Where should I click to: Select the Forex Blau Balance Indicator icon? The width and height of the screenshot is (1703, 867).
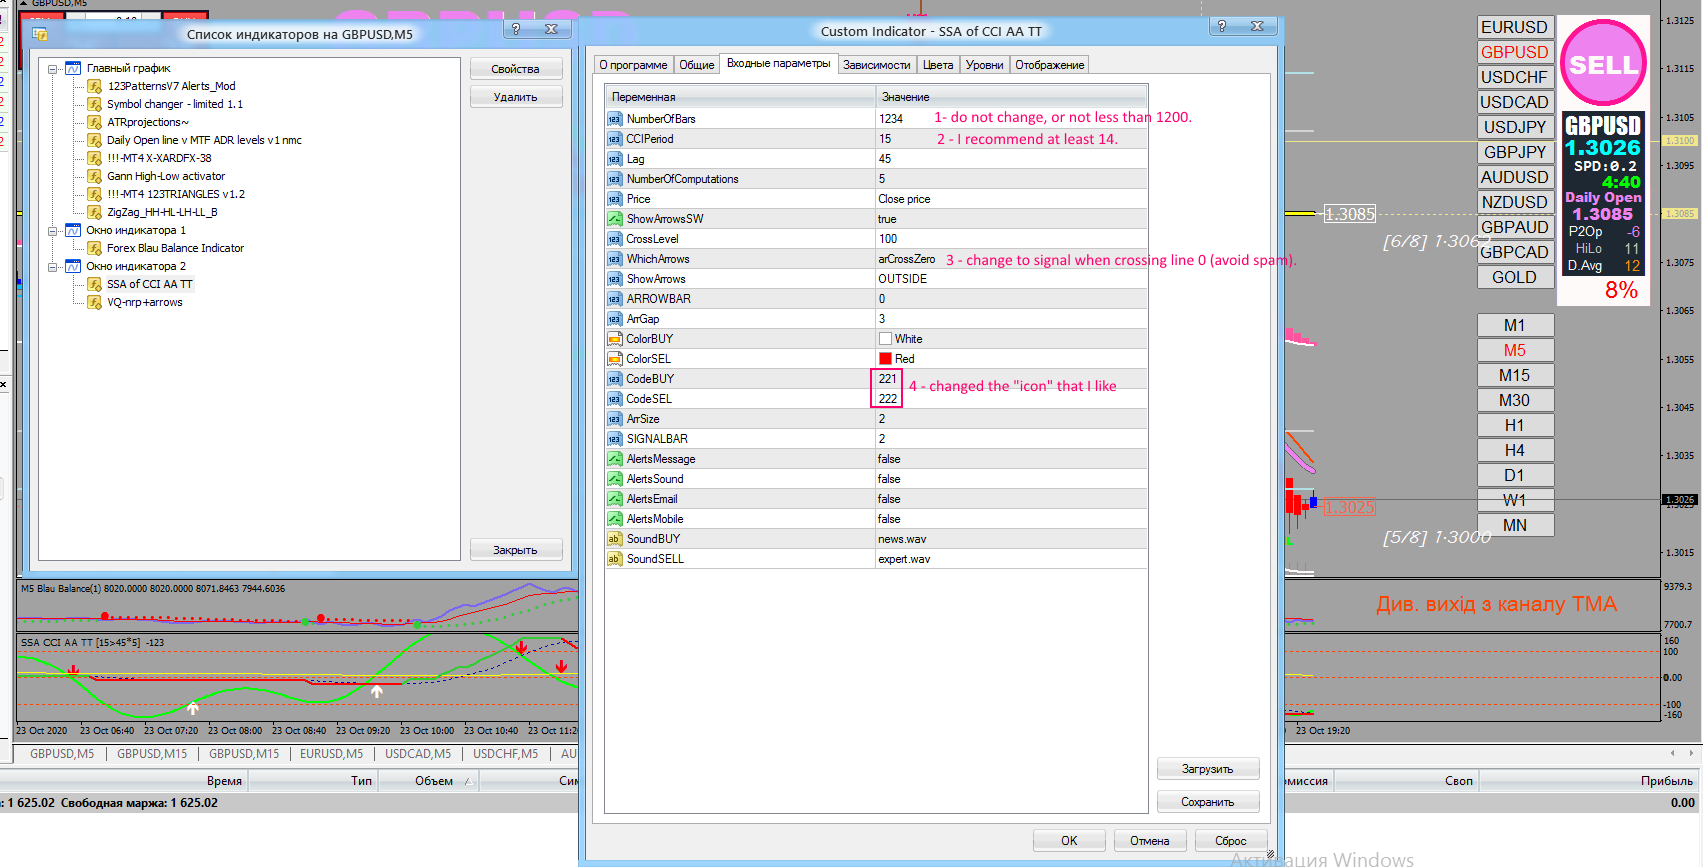[x=95, y=248]
